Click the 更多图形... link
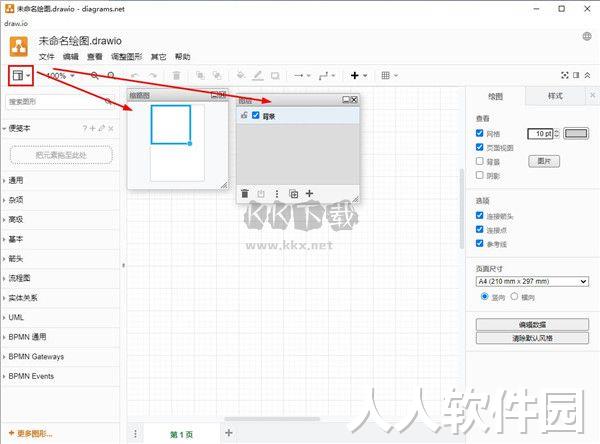Screen dimensions: 600x444 (31, 434)
